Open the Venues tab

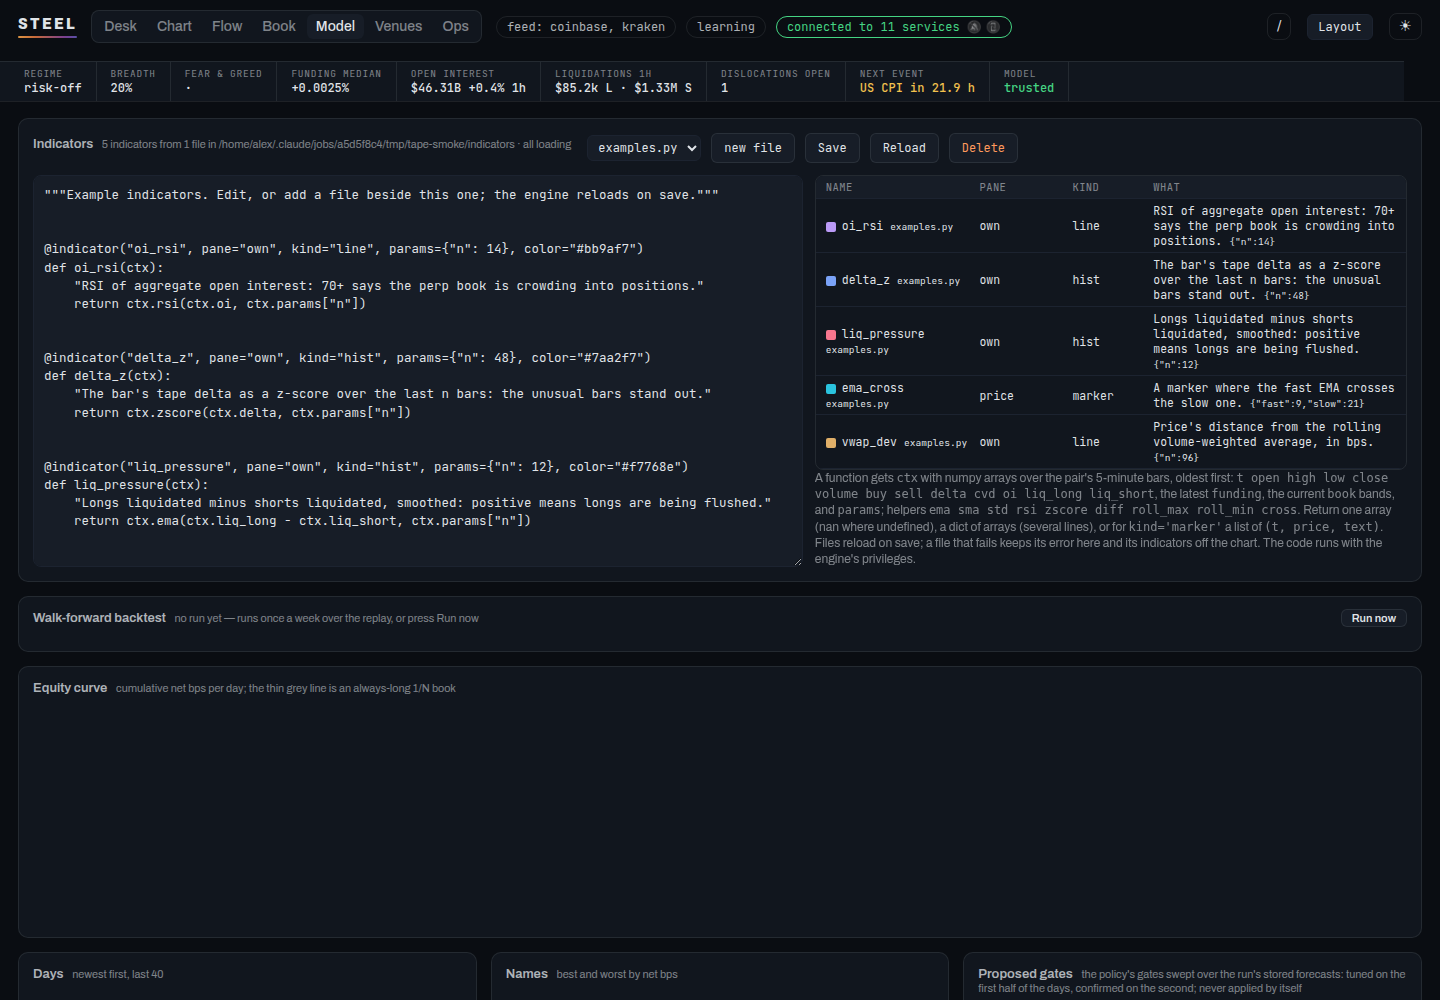[x=398, y=26]
